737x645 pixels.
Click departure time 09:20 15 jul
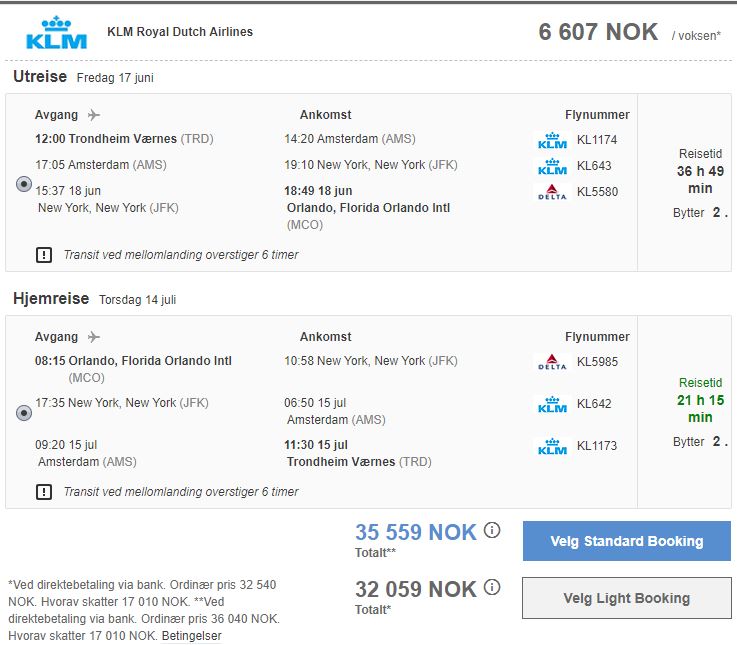pos(66,445)
